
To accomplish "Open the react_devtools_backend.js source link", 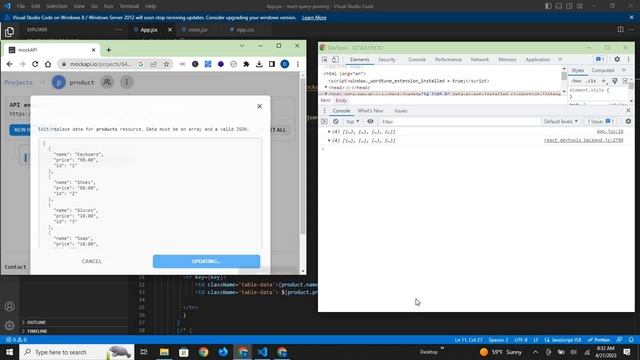I will 583,140.
